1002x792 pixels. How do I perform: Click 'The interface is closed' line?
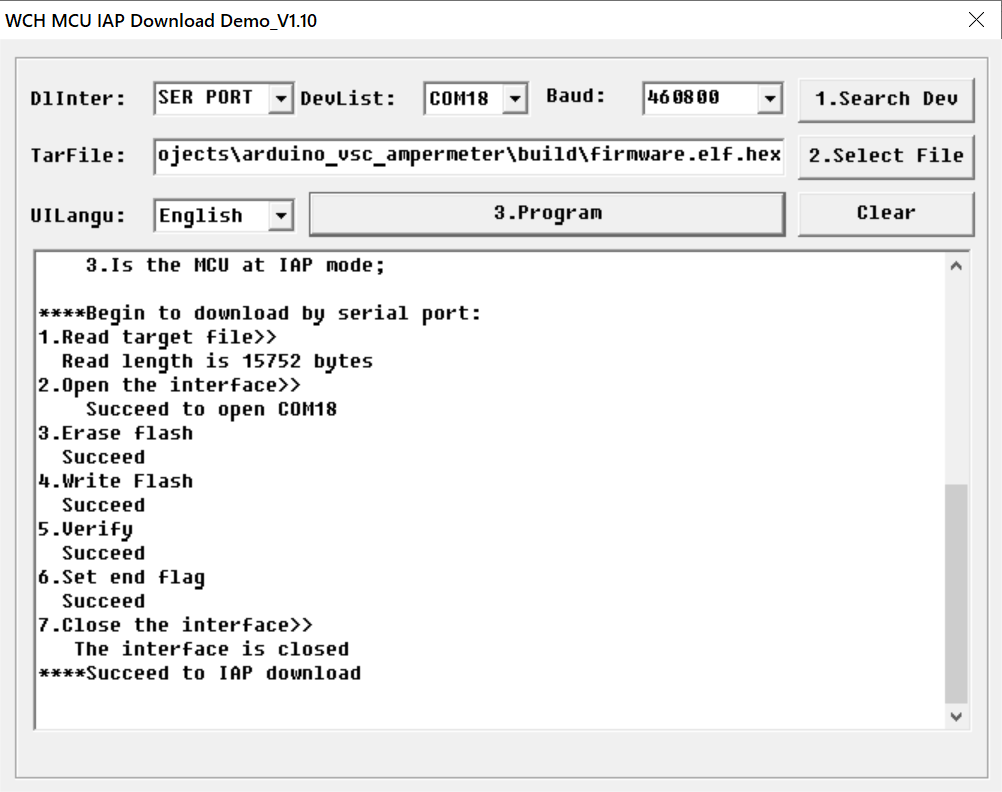pyautogui.click(x=212, y=649)
